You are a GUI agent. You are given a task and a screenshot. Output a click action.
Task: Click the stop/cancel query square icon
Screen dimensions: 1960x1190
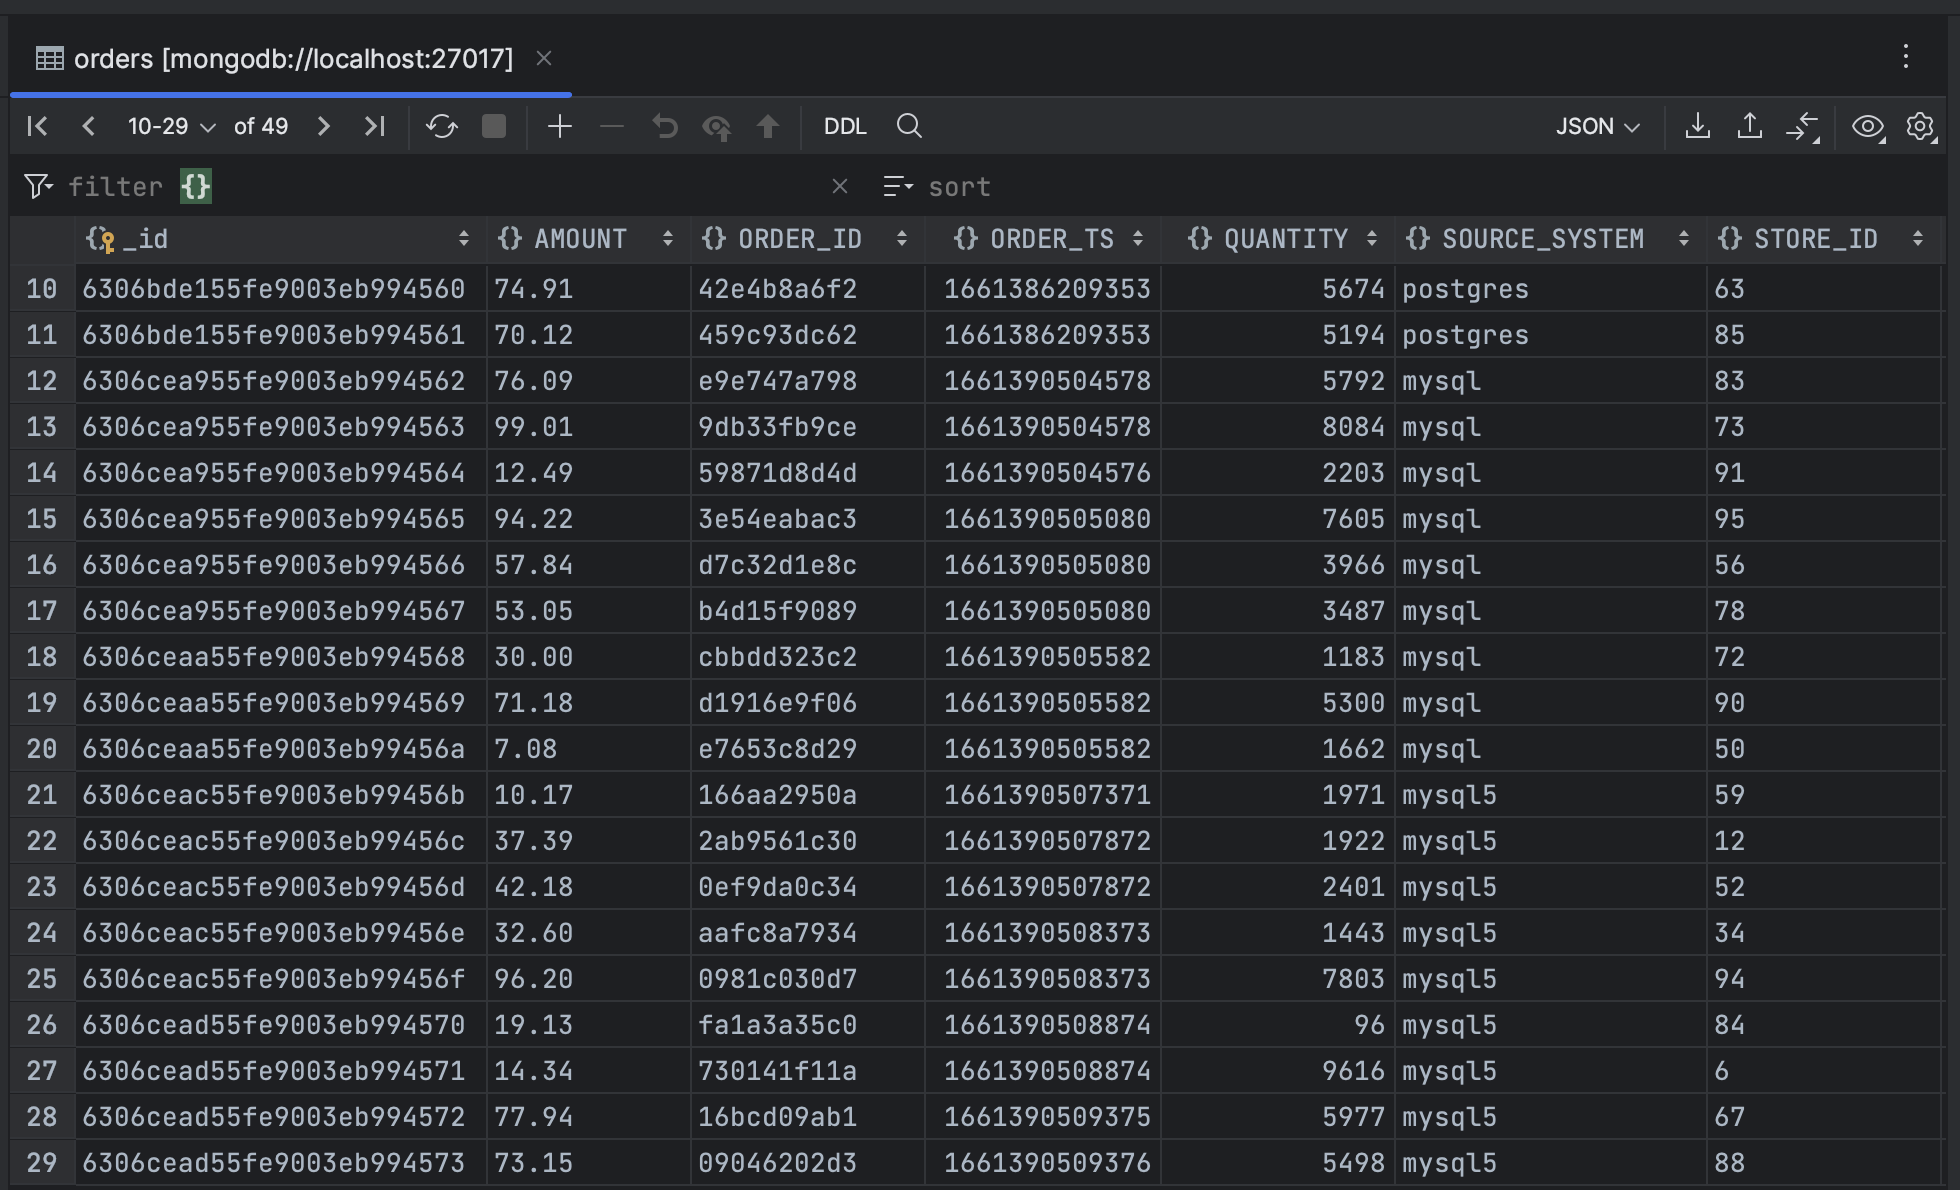494,126
